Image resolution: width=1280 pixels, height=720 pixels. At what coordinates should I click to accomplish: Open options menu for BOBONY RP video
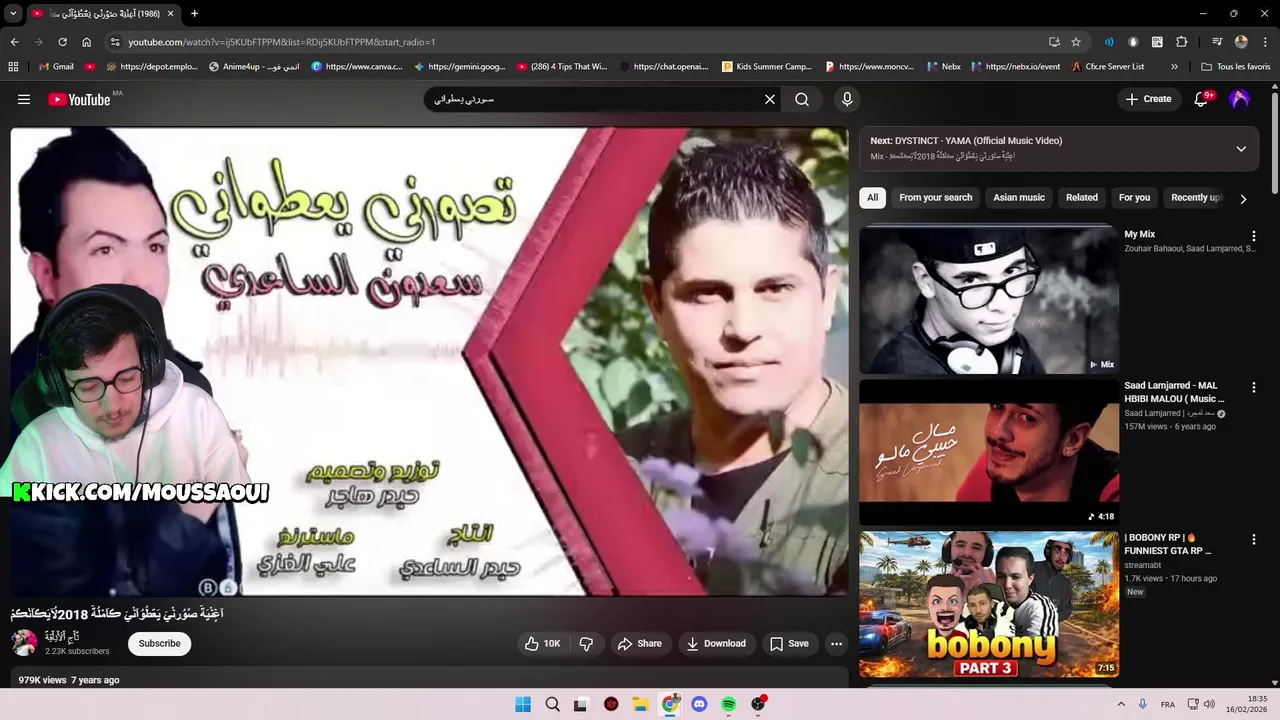(1253, 539)
